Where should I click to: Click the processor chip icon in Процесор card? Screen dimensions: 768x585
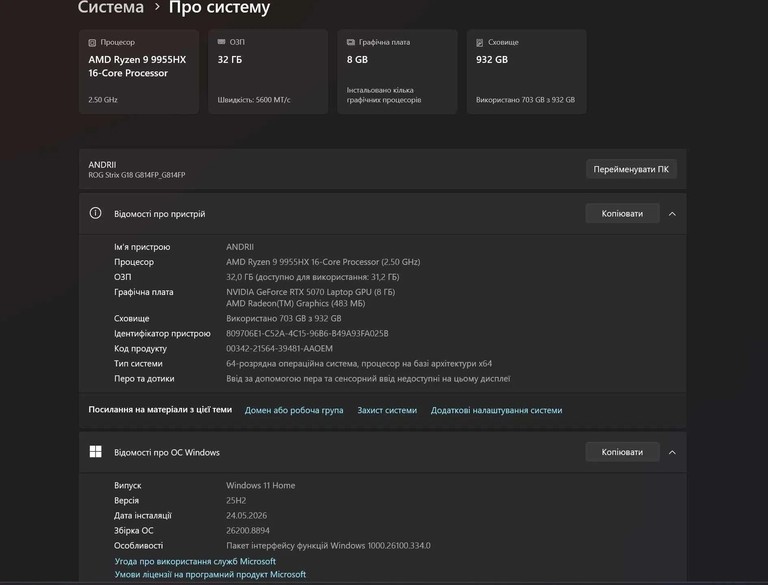tap(92, 43)
